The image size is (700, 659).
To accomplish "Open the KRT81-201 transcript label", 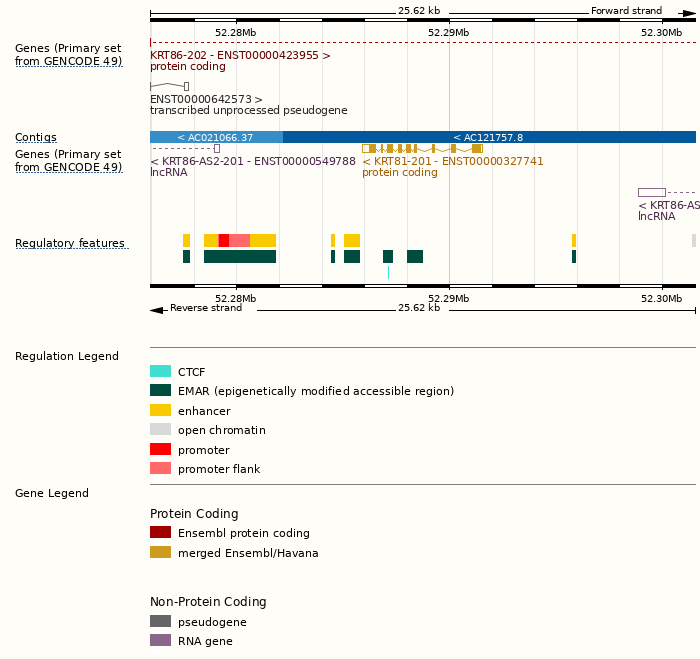I will [x=452, y=161].
